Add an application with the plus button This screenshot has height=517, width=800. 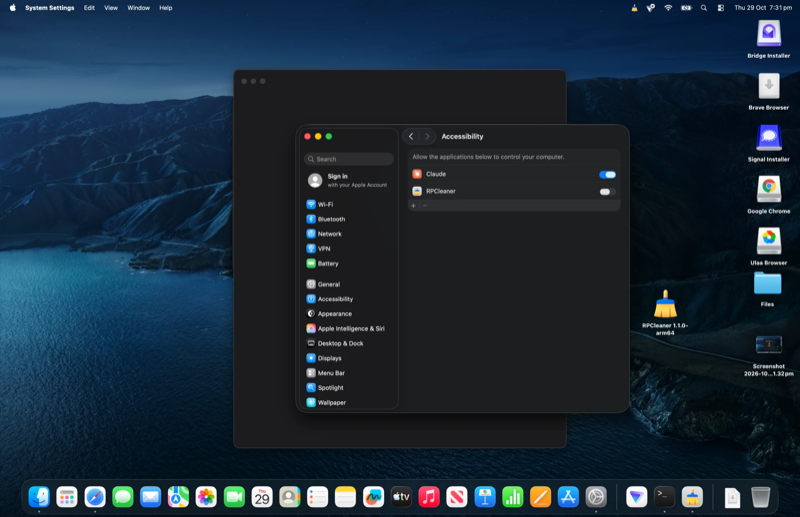tap(413, 206)
